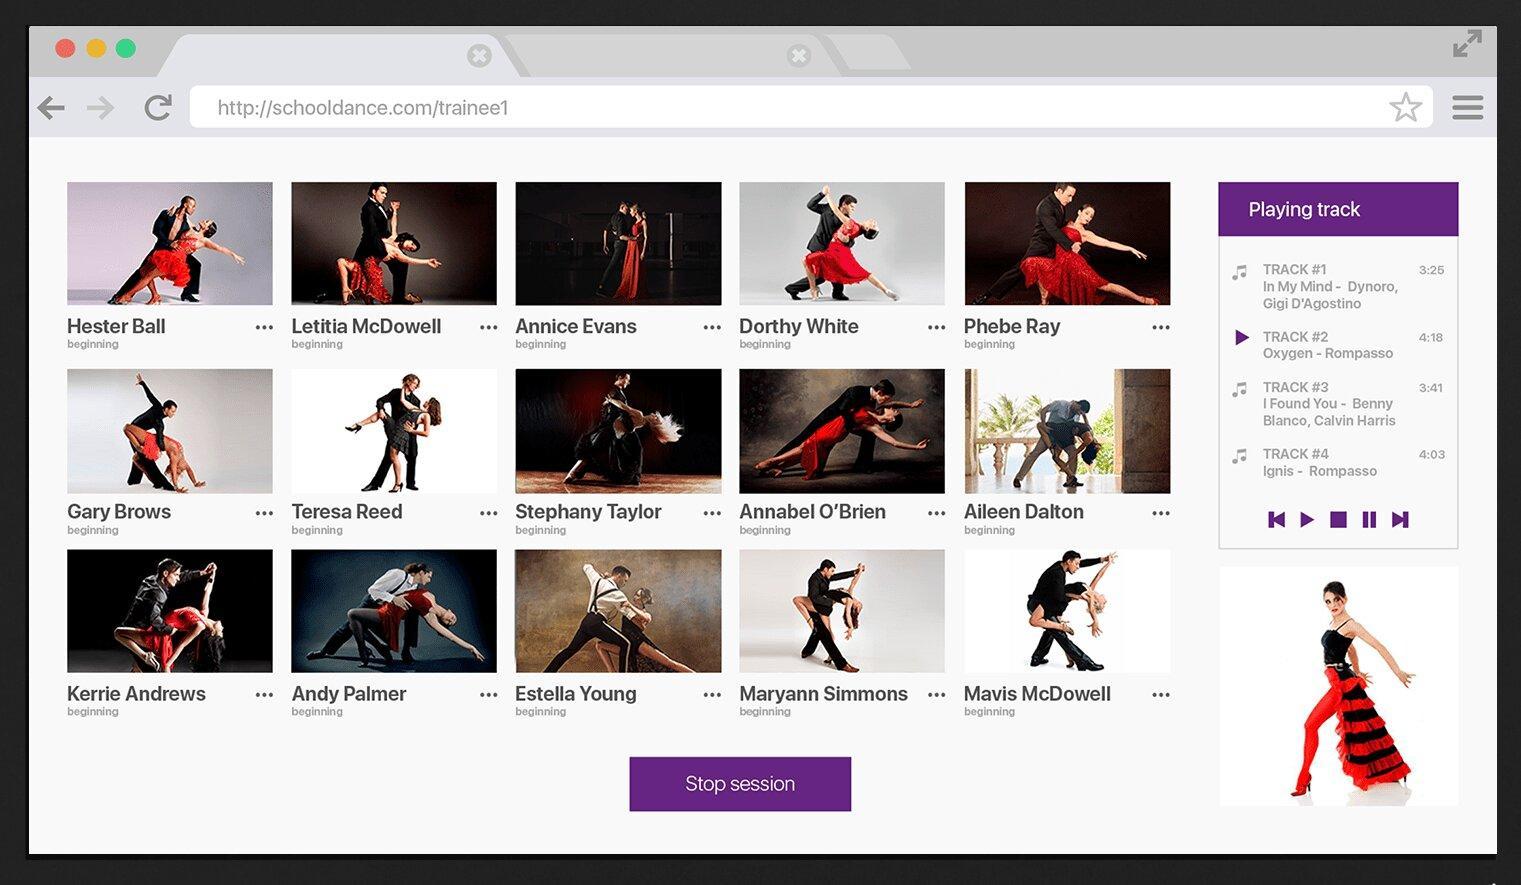
Task: Open Annabel O'Brien's name link
Action: (x=812, y=512)
